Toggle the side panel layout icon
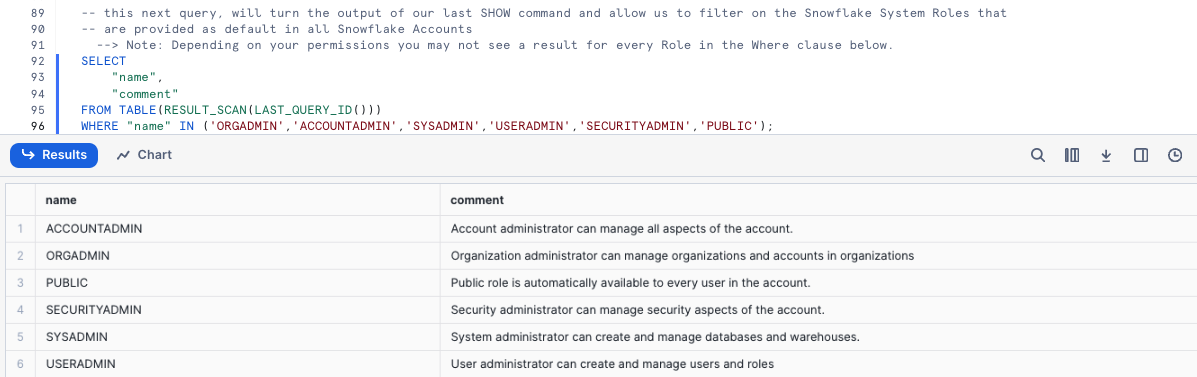 coord(1141,155)
